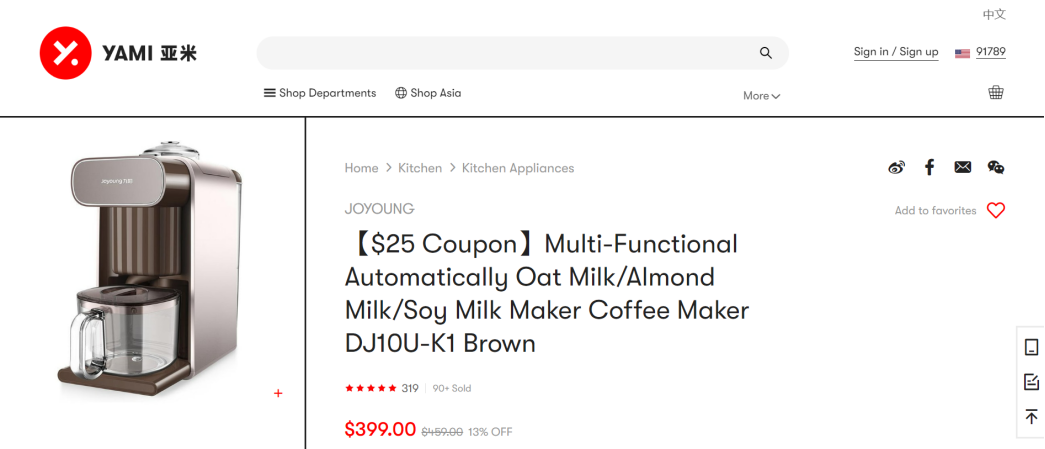Screen dimensions: 1045x449
Task: Click Sign in / Sign up link
Action: (x=895, y=52)
